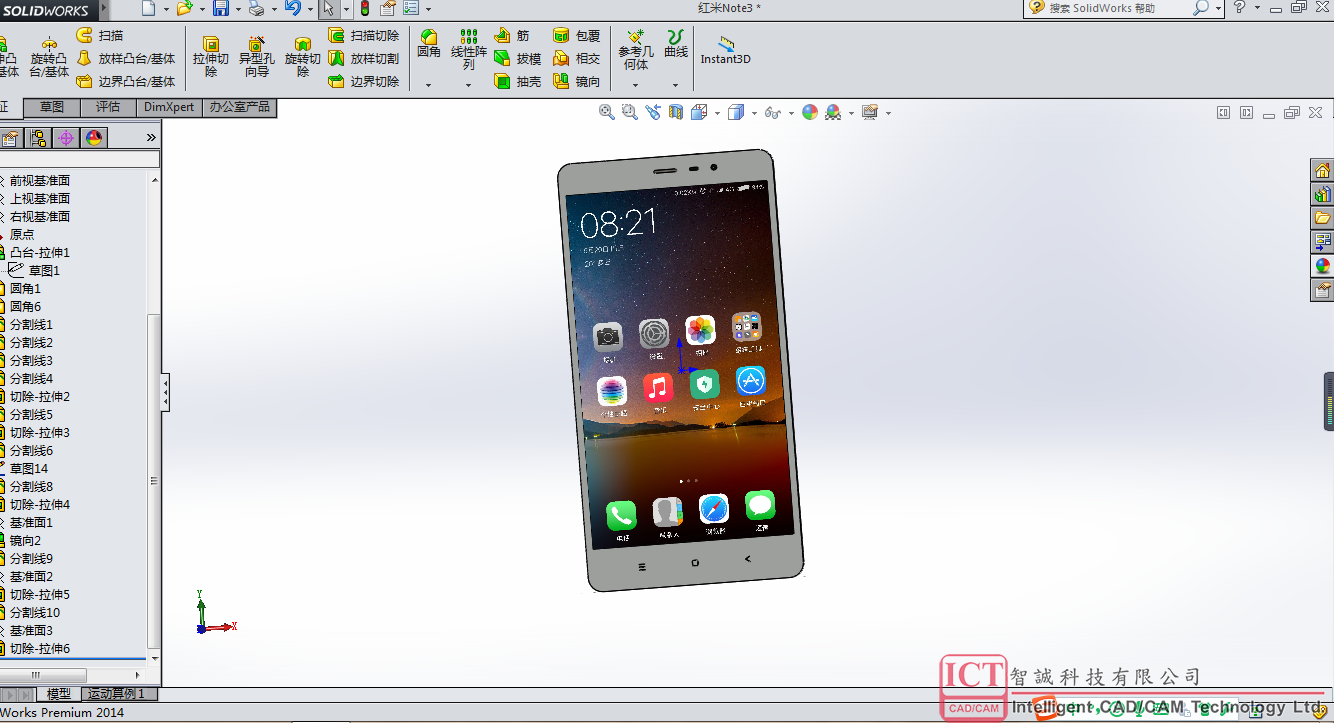Expand the 曲线 dropdown arrow

tap(676, 85)
